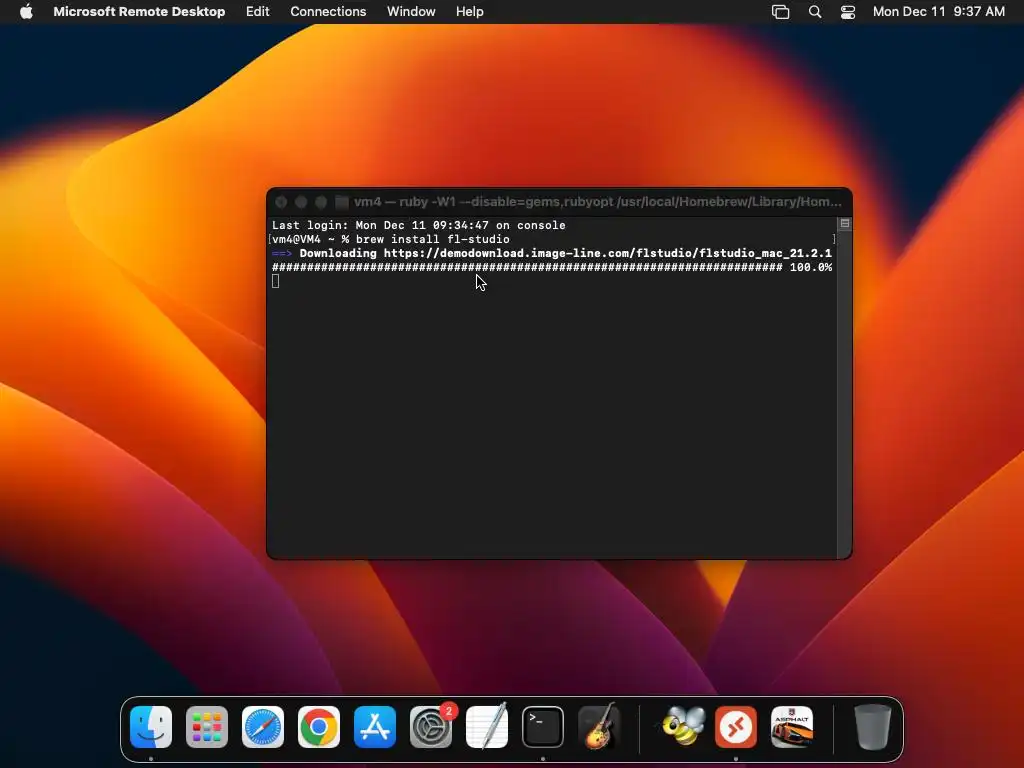Screen dimensions: 1024x768
Task: Open Launchpad from the dock
Action: click(207, 727)
